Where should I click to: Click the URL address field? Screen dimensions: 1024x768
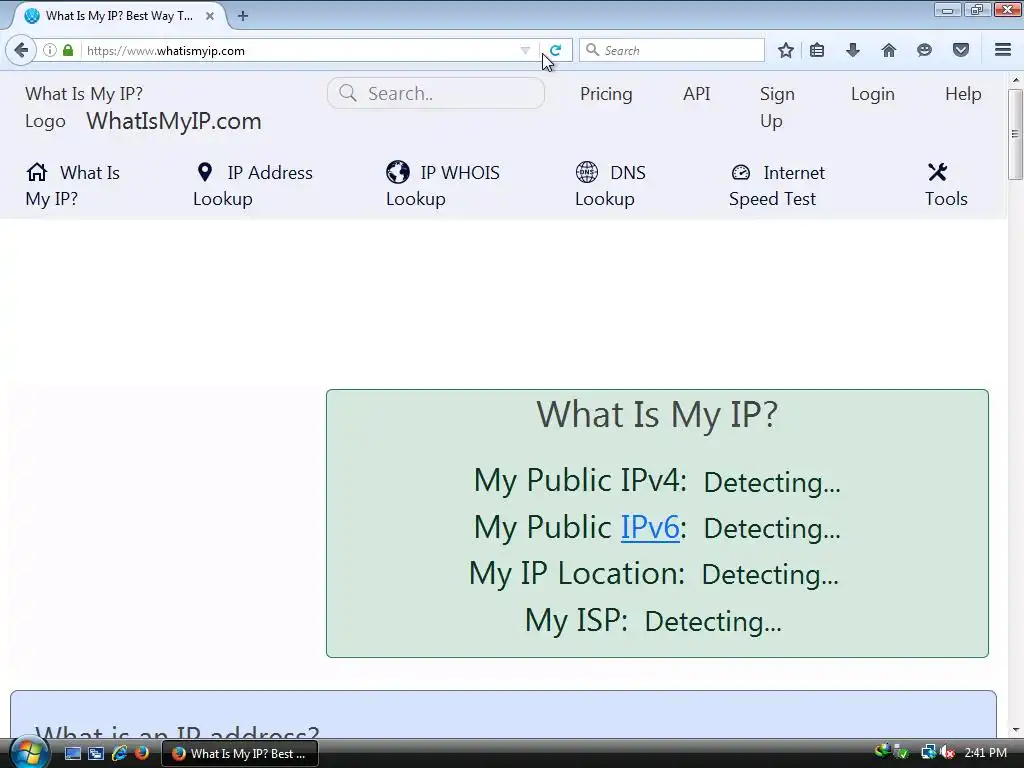(300, 50)
